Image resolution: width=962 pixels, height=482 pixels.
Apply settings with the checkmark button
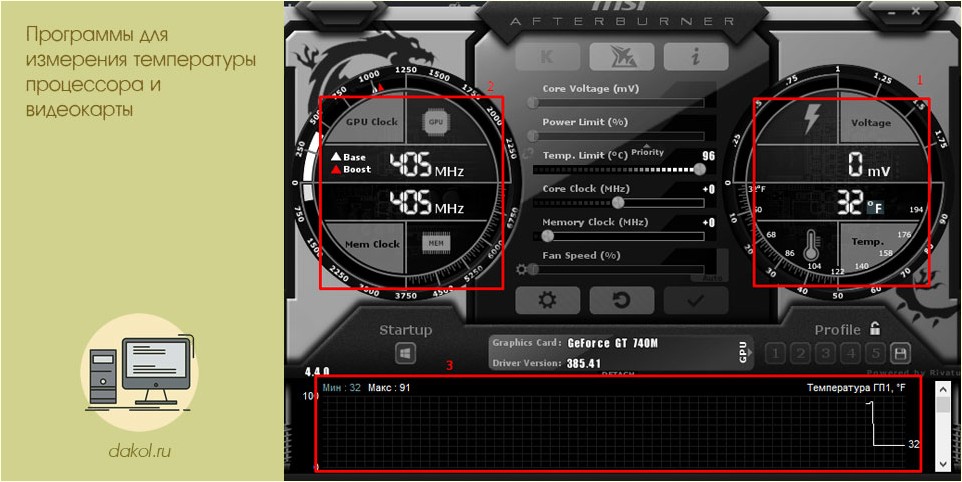pos(696,300)
